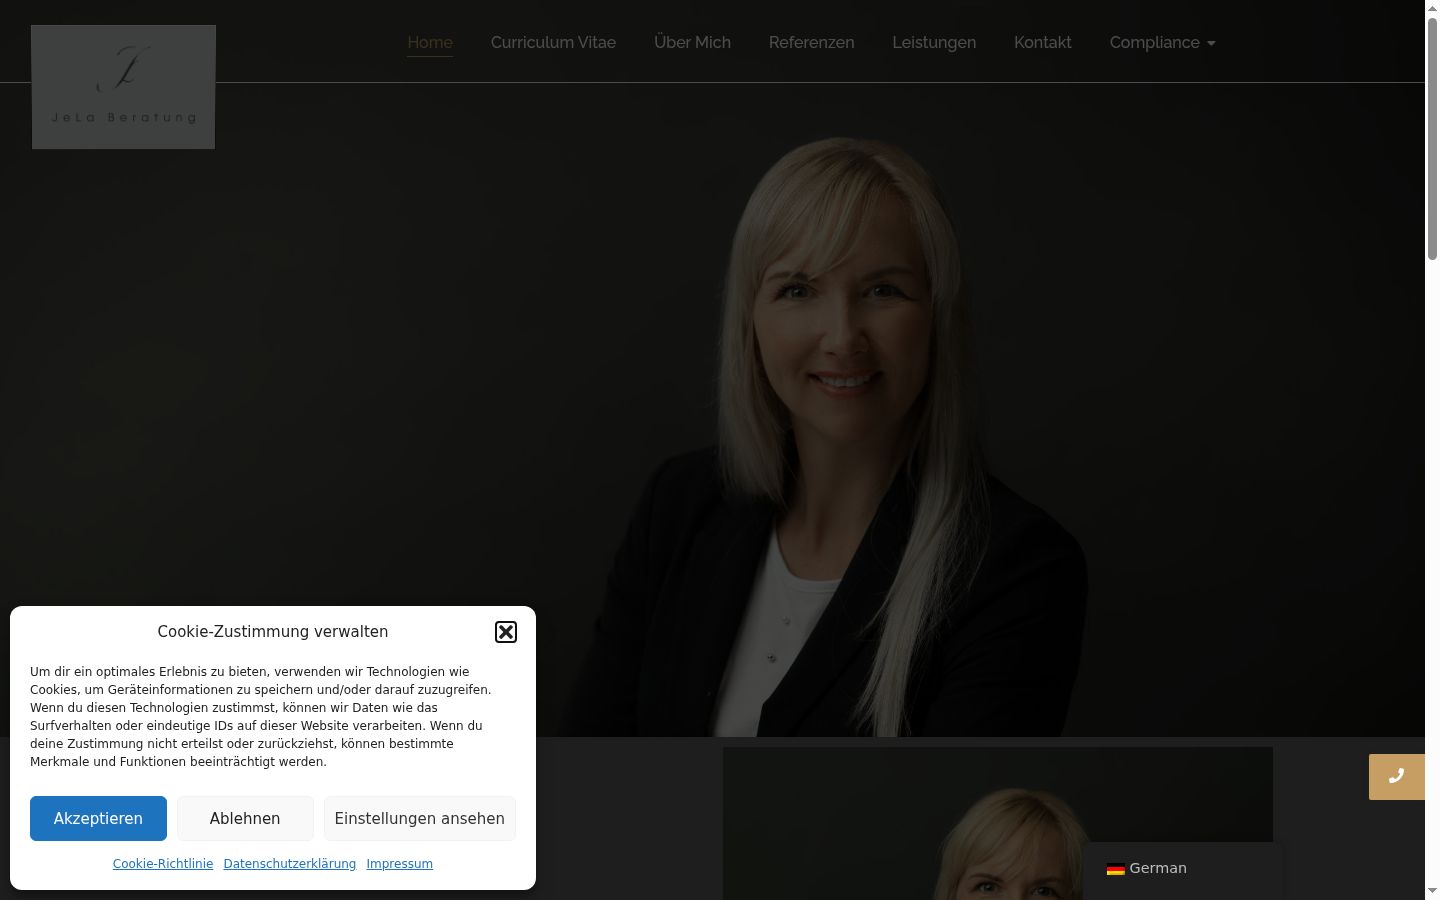This screenshot has height=900, width=1440.
Task: Decline cookies via Ablehnen
Action: click(245, 818)
